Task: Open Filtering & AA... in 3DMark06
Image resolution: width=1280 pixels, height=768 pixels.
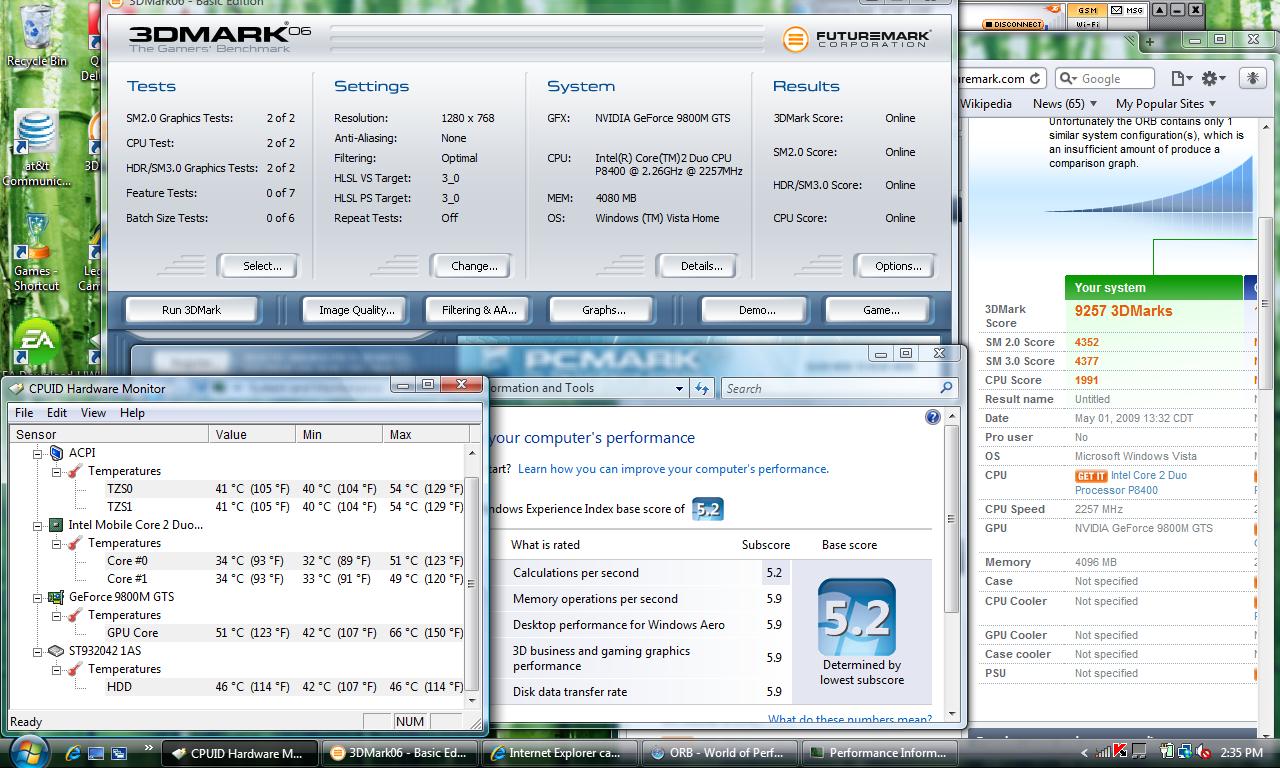Action: pyautogui.click(x=479, y=310)
